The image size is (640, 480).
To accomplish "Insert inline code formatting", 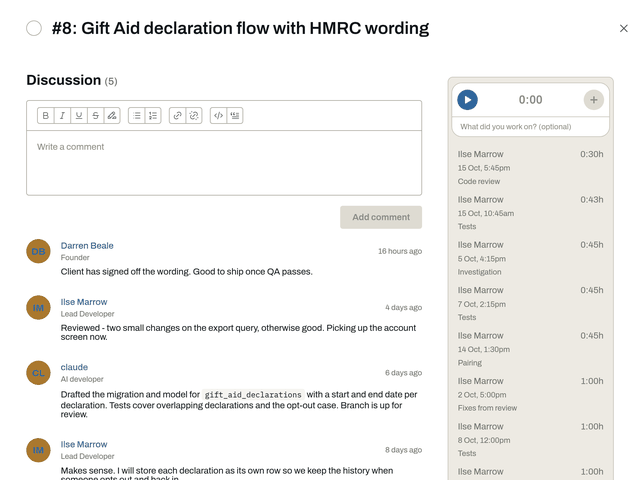I will pyautogui.click(x=218, y=116).
